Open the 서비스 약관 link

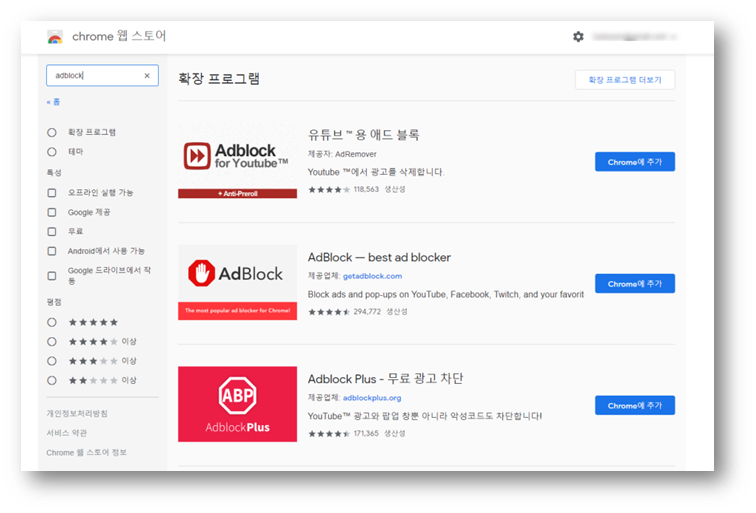tap(67, 433)
